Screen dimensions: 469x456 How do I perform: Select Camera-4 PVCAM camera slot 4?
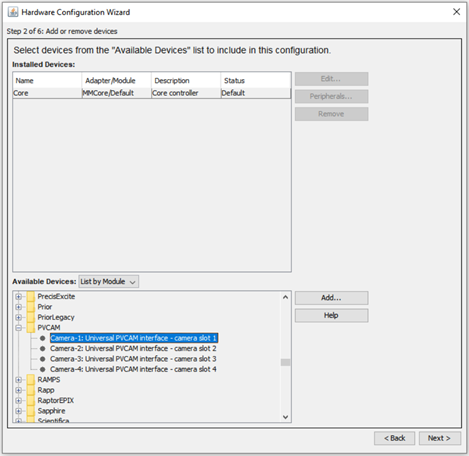click(133, 369)
